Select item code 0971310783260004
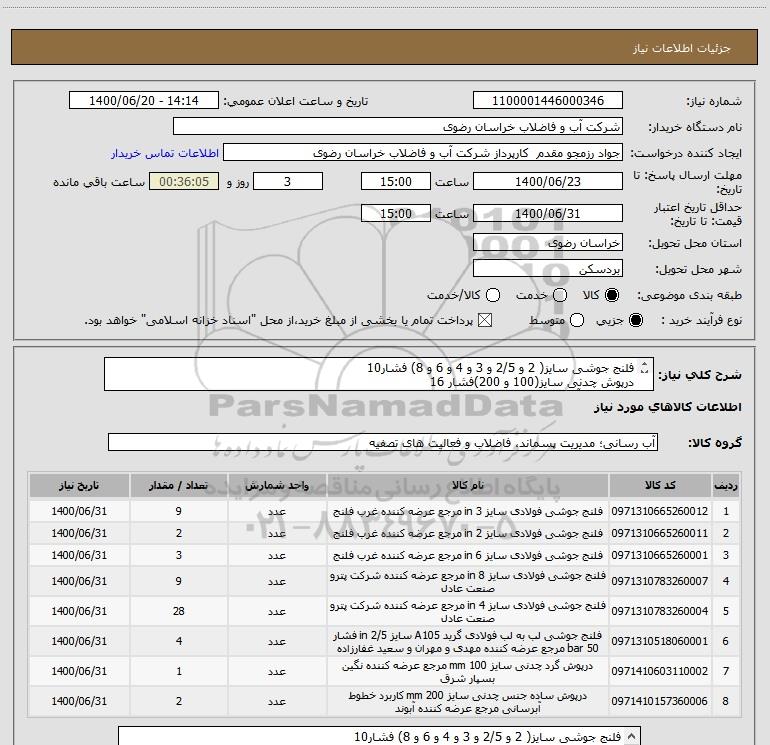The image size is (770, 745). tap(660, 611)
